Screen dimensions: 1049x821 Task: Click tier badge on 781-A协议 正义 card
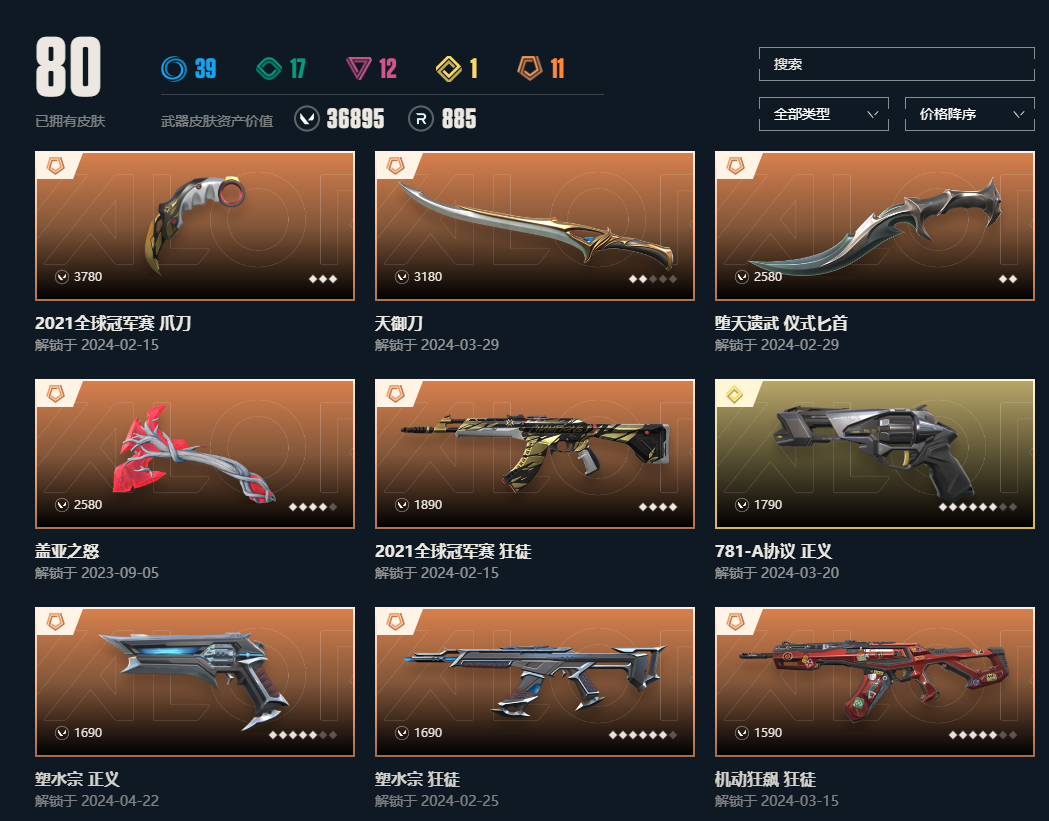point(735,395)
